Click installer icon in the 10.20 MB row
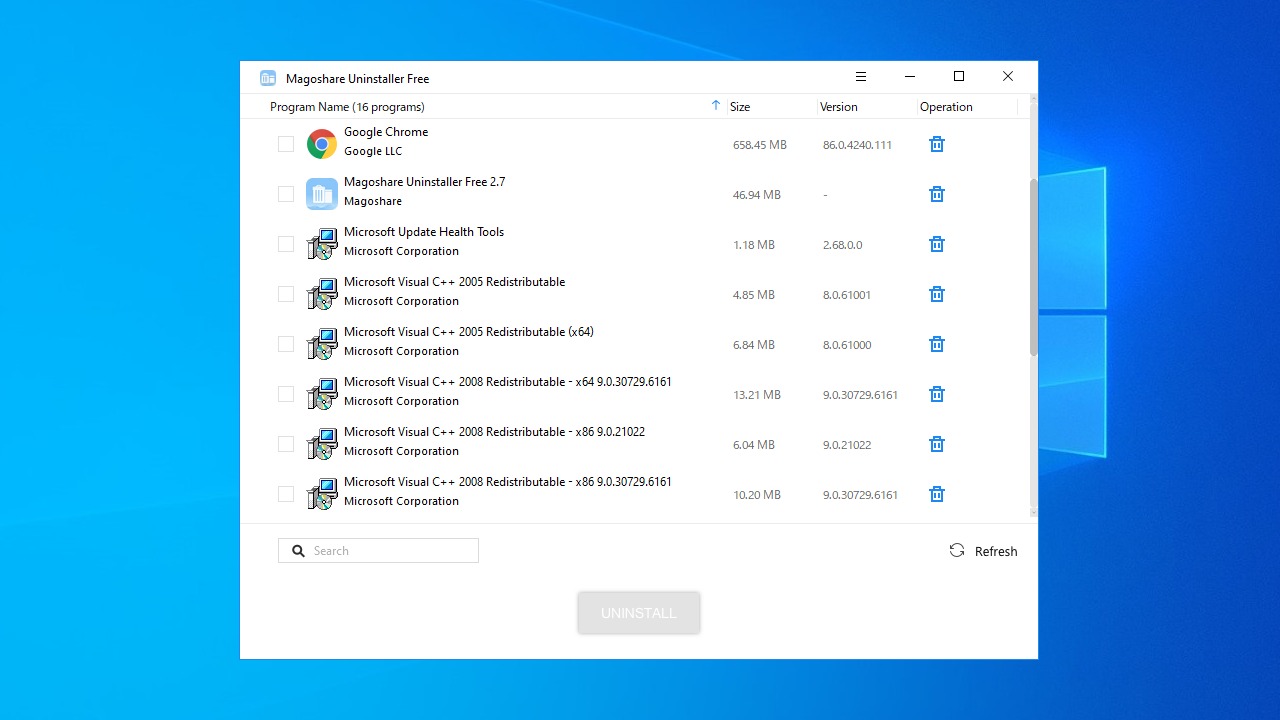 coord(322,494)
